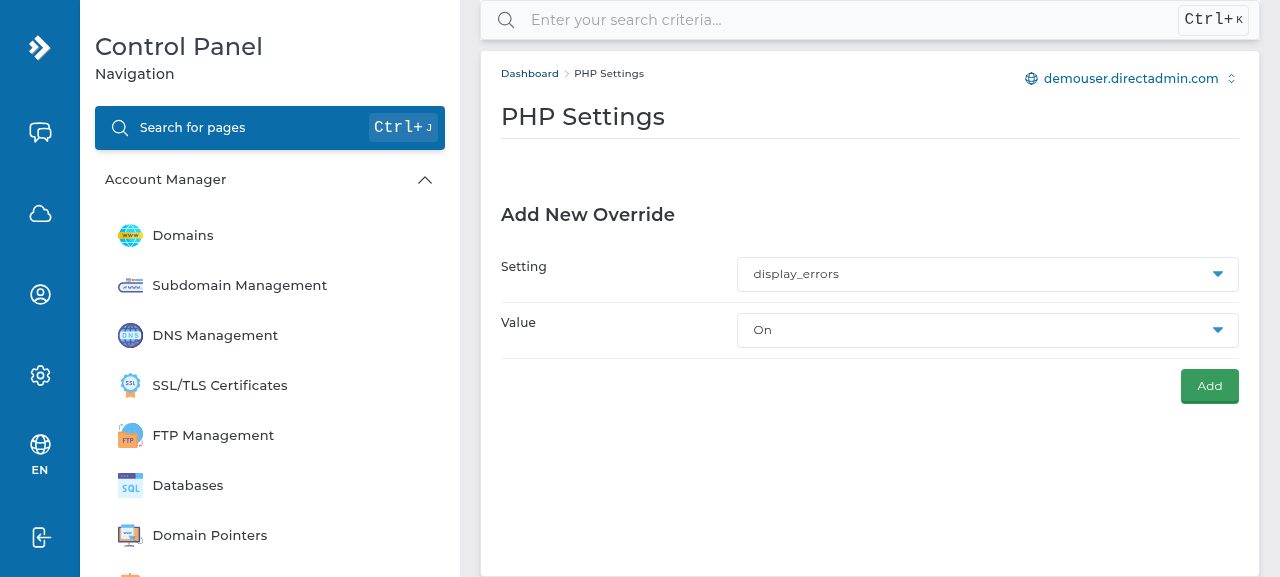1280x577 pixels.
Task: Open SSL/TLS Certificates page
Action: coord(220,385)
